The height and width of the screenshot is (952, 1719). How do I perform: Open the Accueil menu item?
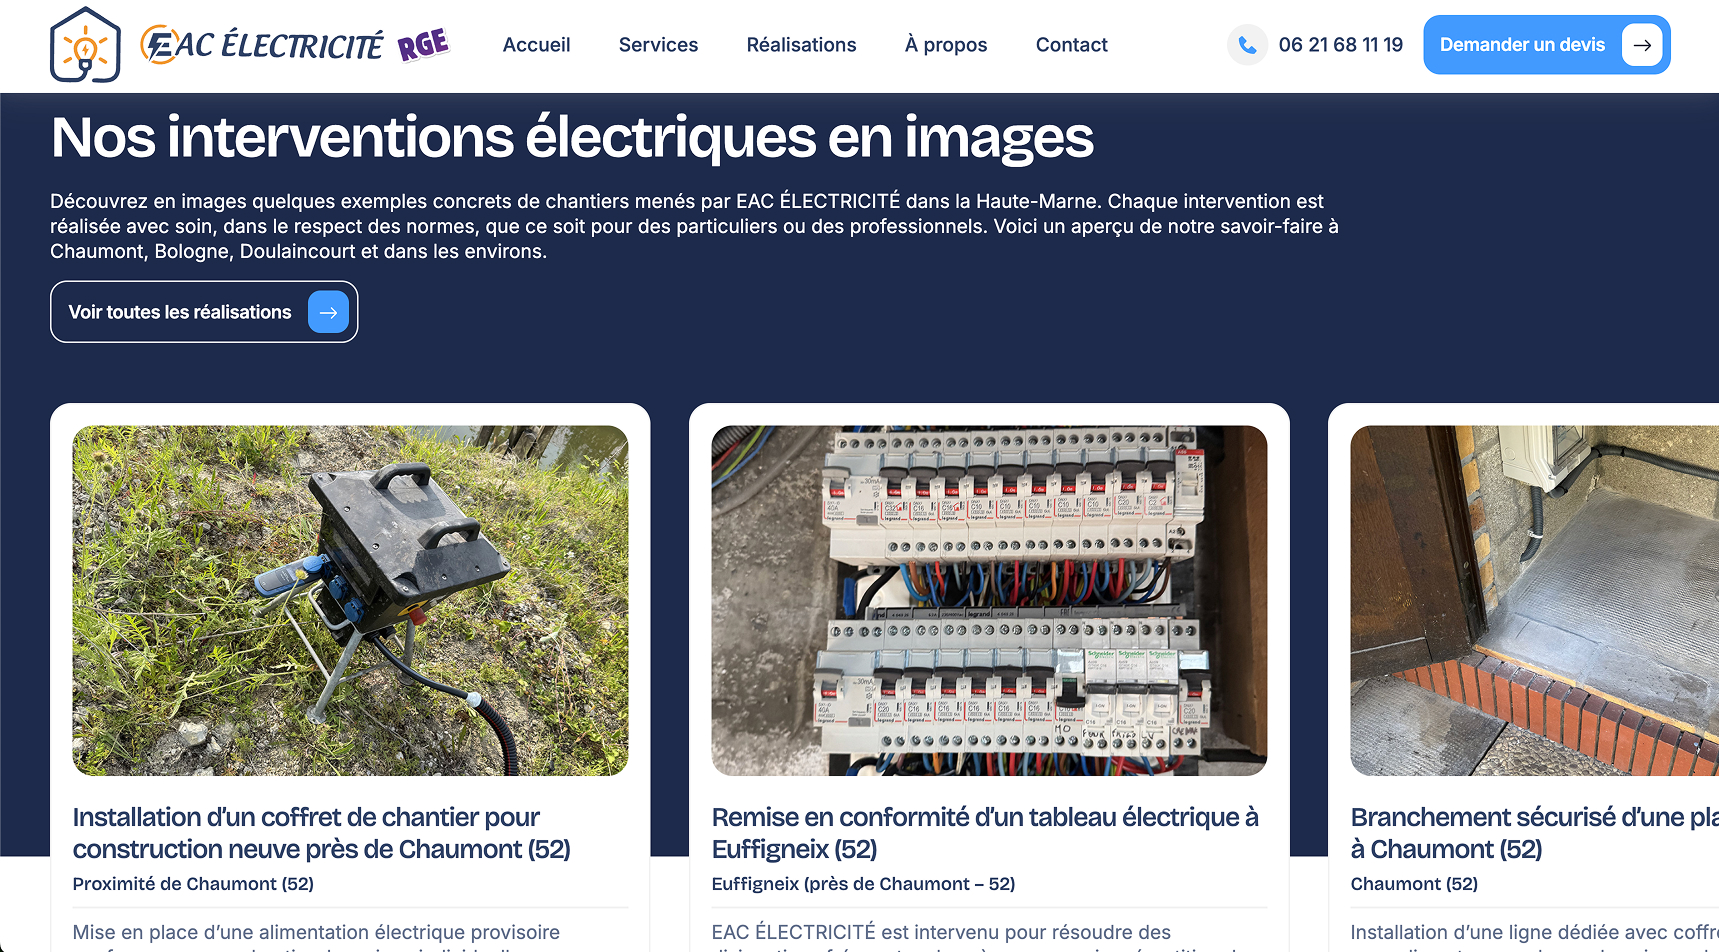(x=536, y=45)
